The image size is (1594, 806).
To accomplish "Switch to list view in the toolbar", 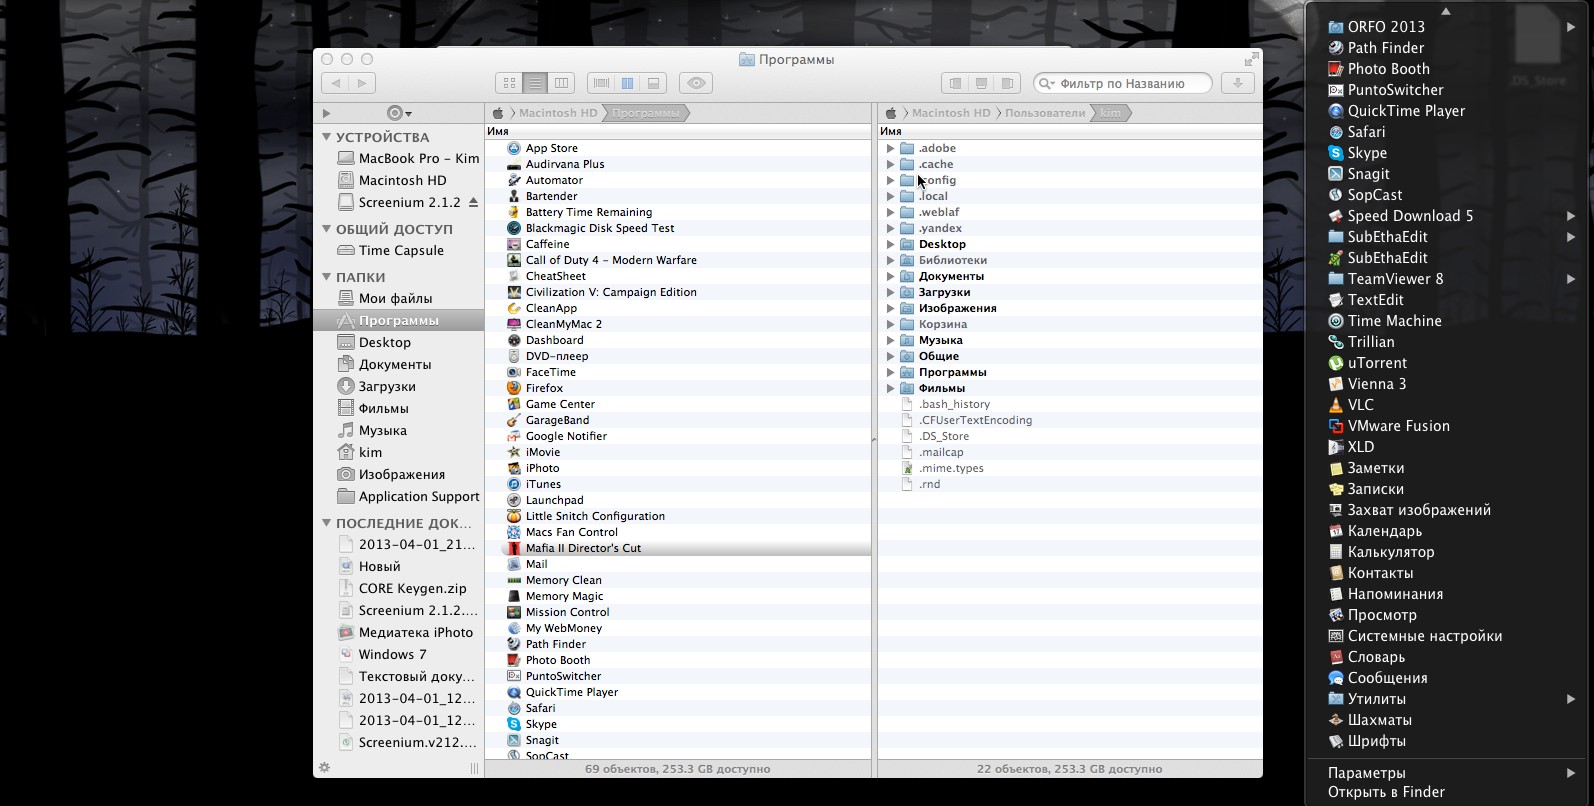I will point(535,83).
